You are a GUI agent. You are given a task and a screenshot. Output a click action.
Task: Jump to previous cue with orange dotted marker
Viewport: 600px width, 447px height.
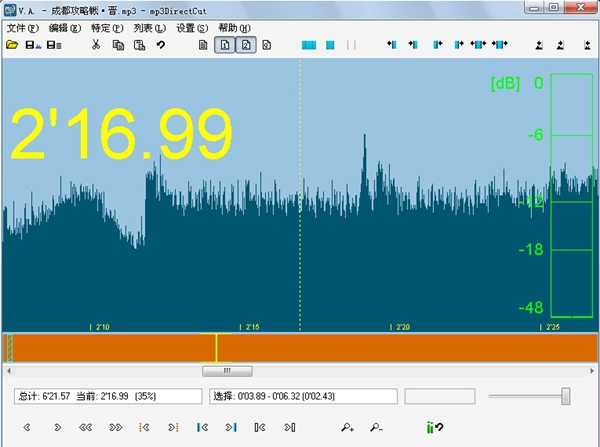pos(144,427)
